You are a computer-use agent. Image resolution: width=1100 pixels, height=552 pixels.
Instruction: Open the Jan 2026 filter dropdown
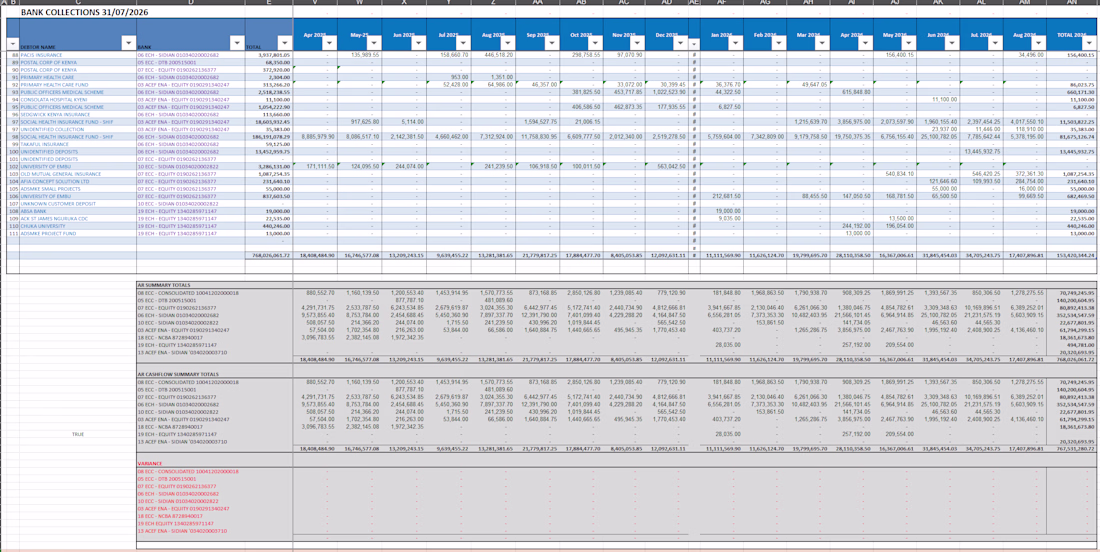coord(737,43)
